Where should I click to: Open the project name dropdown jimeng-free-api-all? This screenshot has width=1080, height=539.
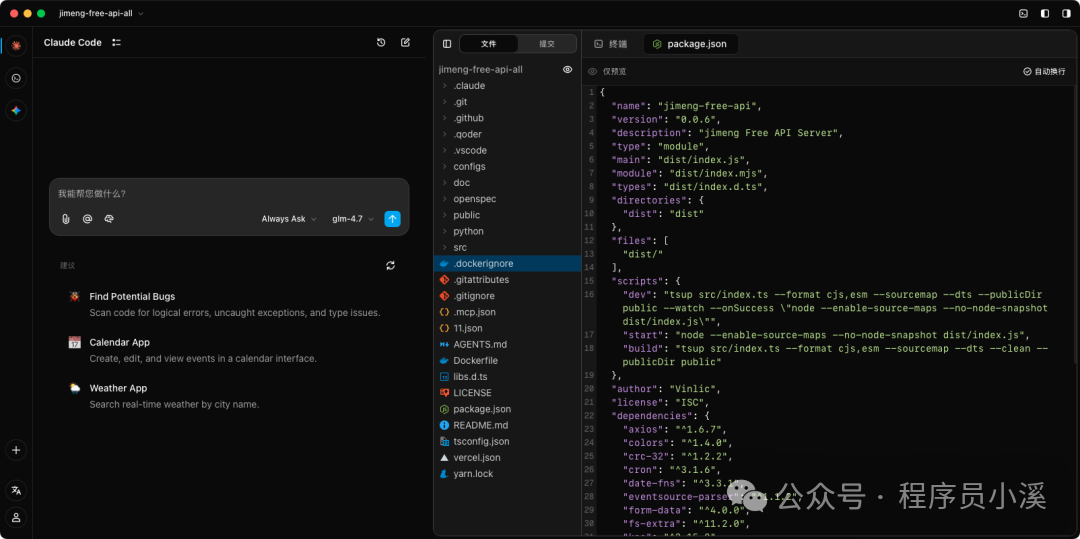coord(101,13)
